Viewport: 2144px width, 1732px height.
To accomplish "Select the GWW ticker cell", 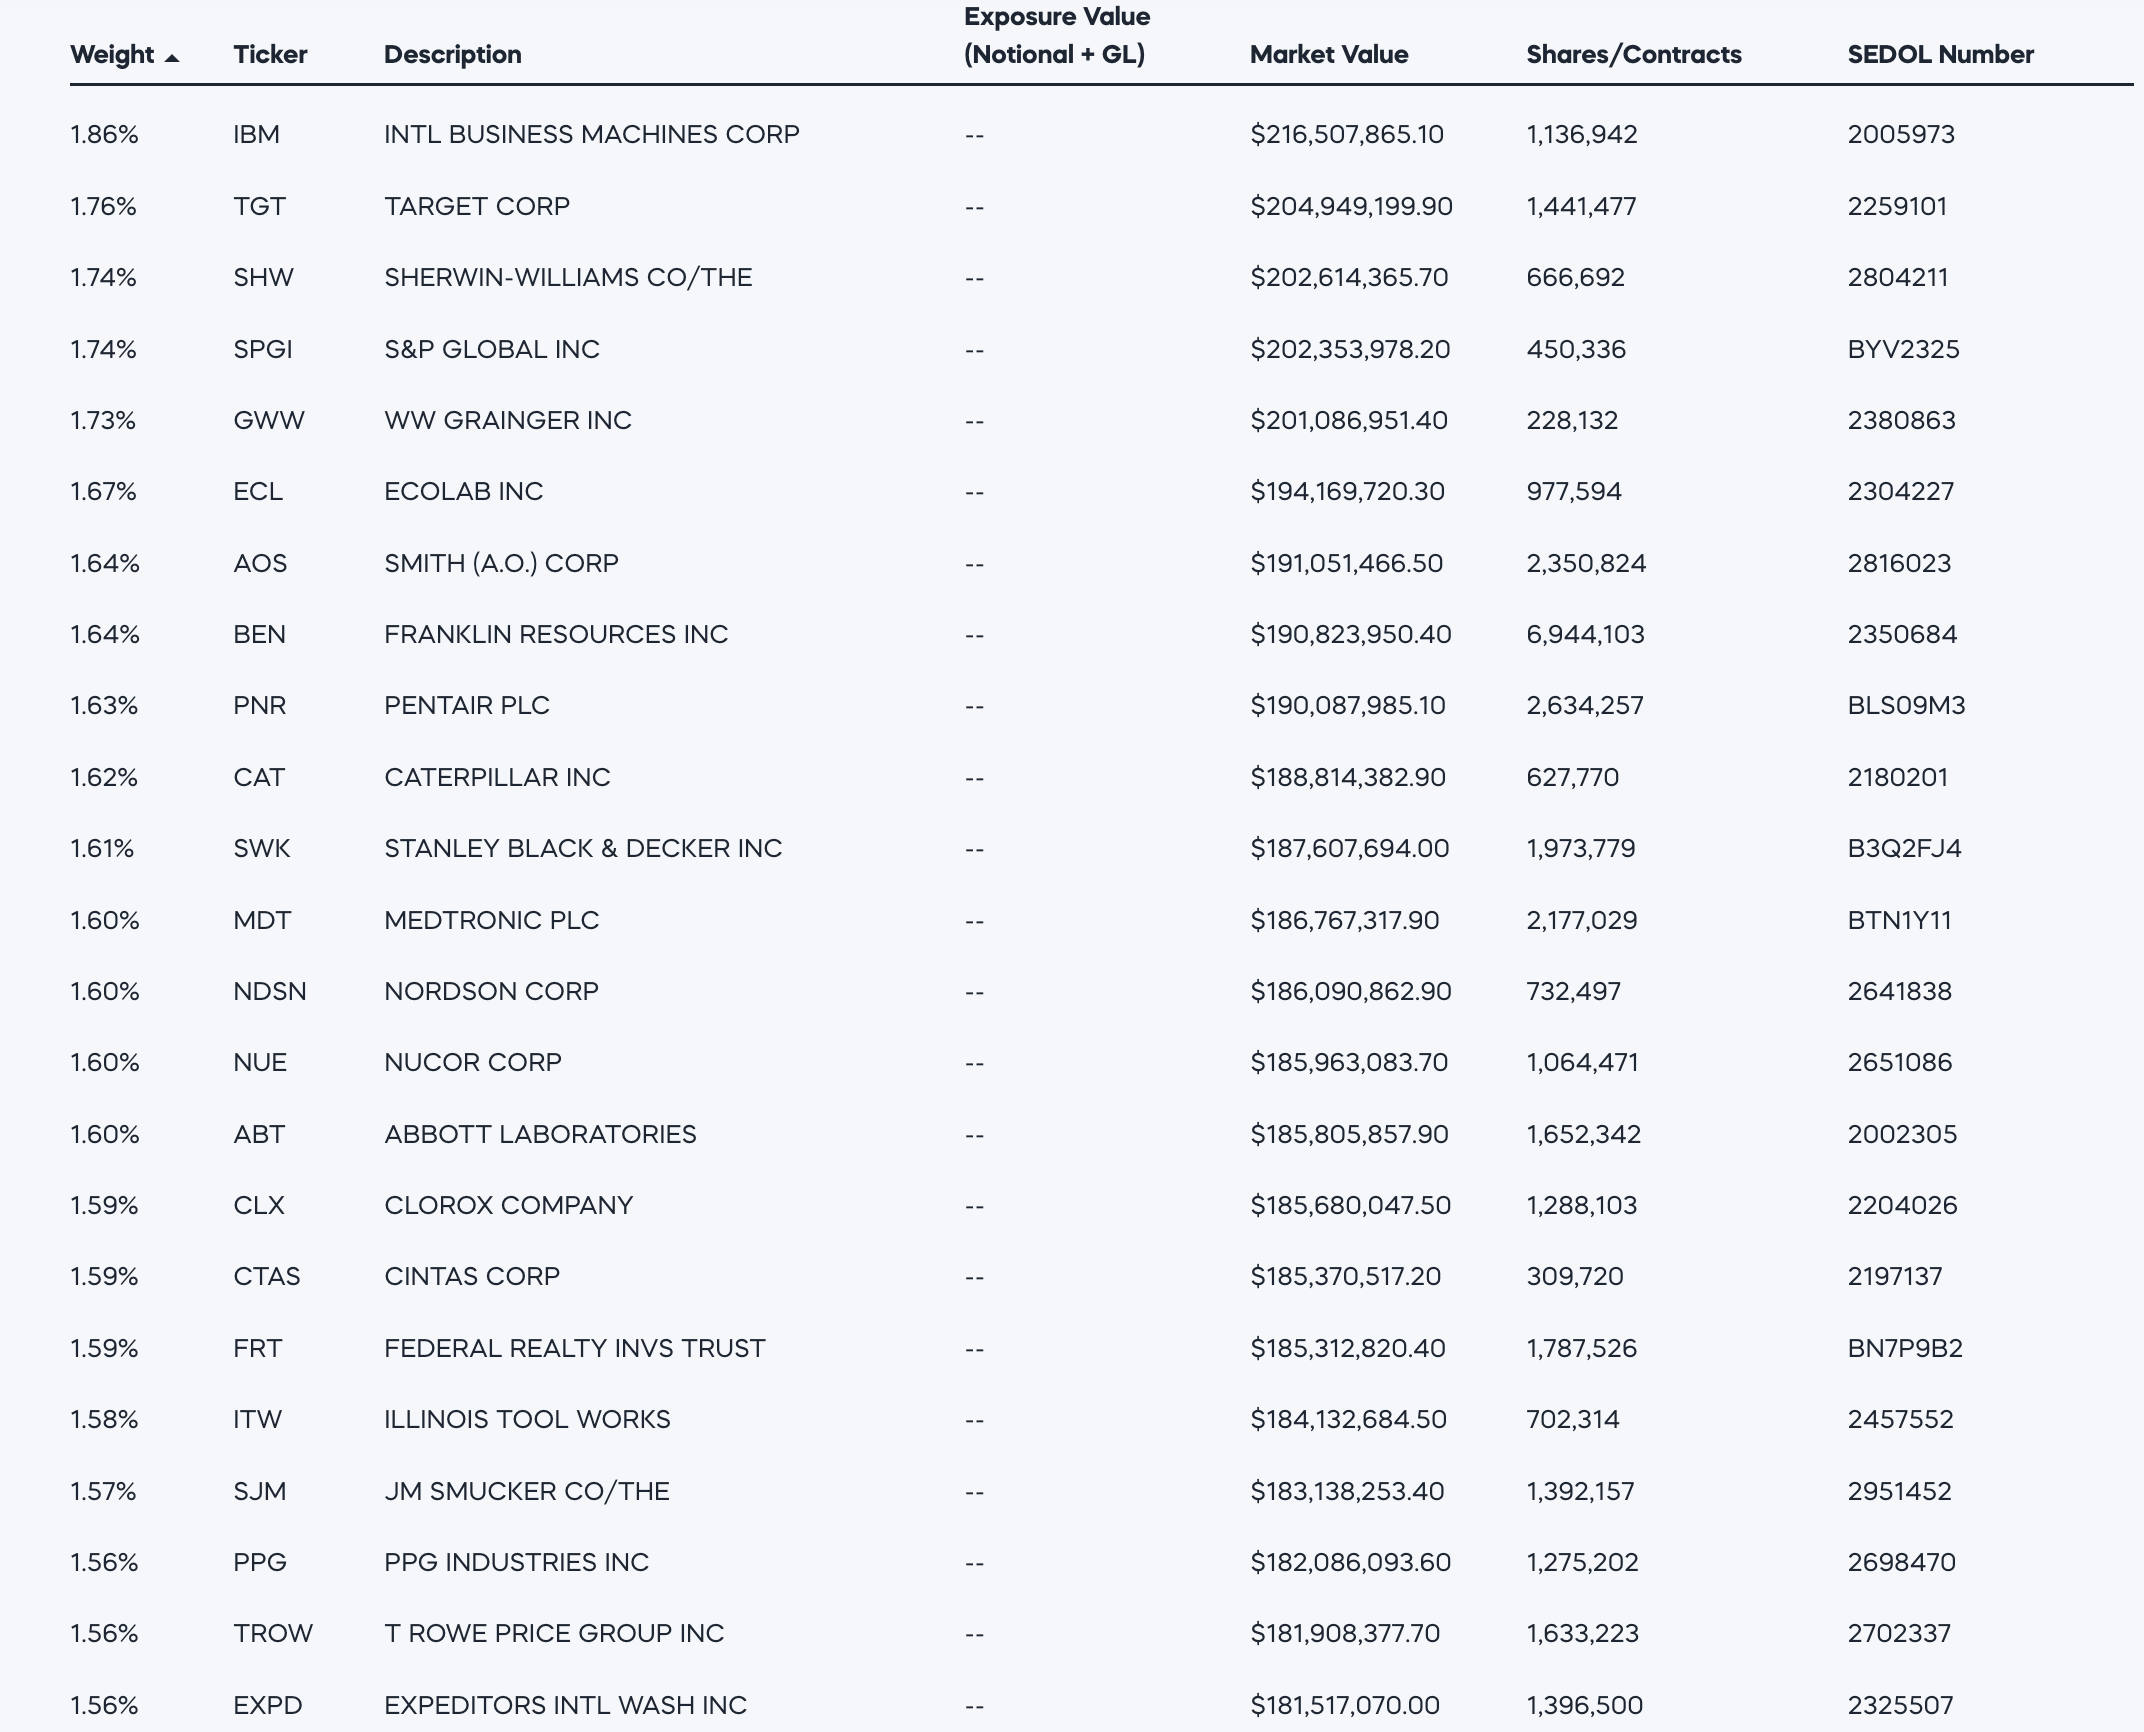I will (x=269, y=420).
